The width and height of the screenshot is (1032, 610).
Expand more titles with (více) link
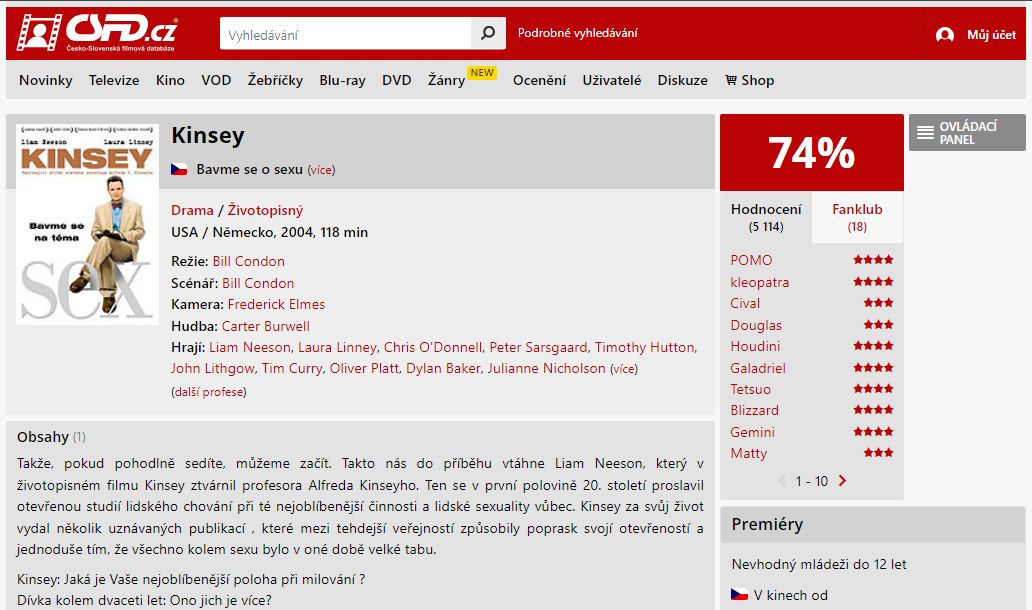pyautogui.click(x=321, y=170)
